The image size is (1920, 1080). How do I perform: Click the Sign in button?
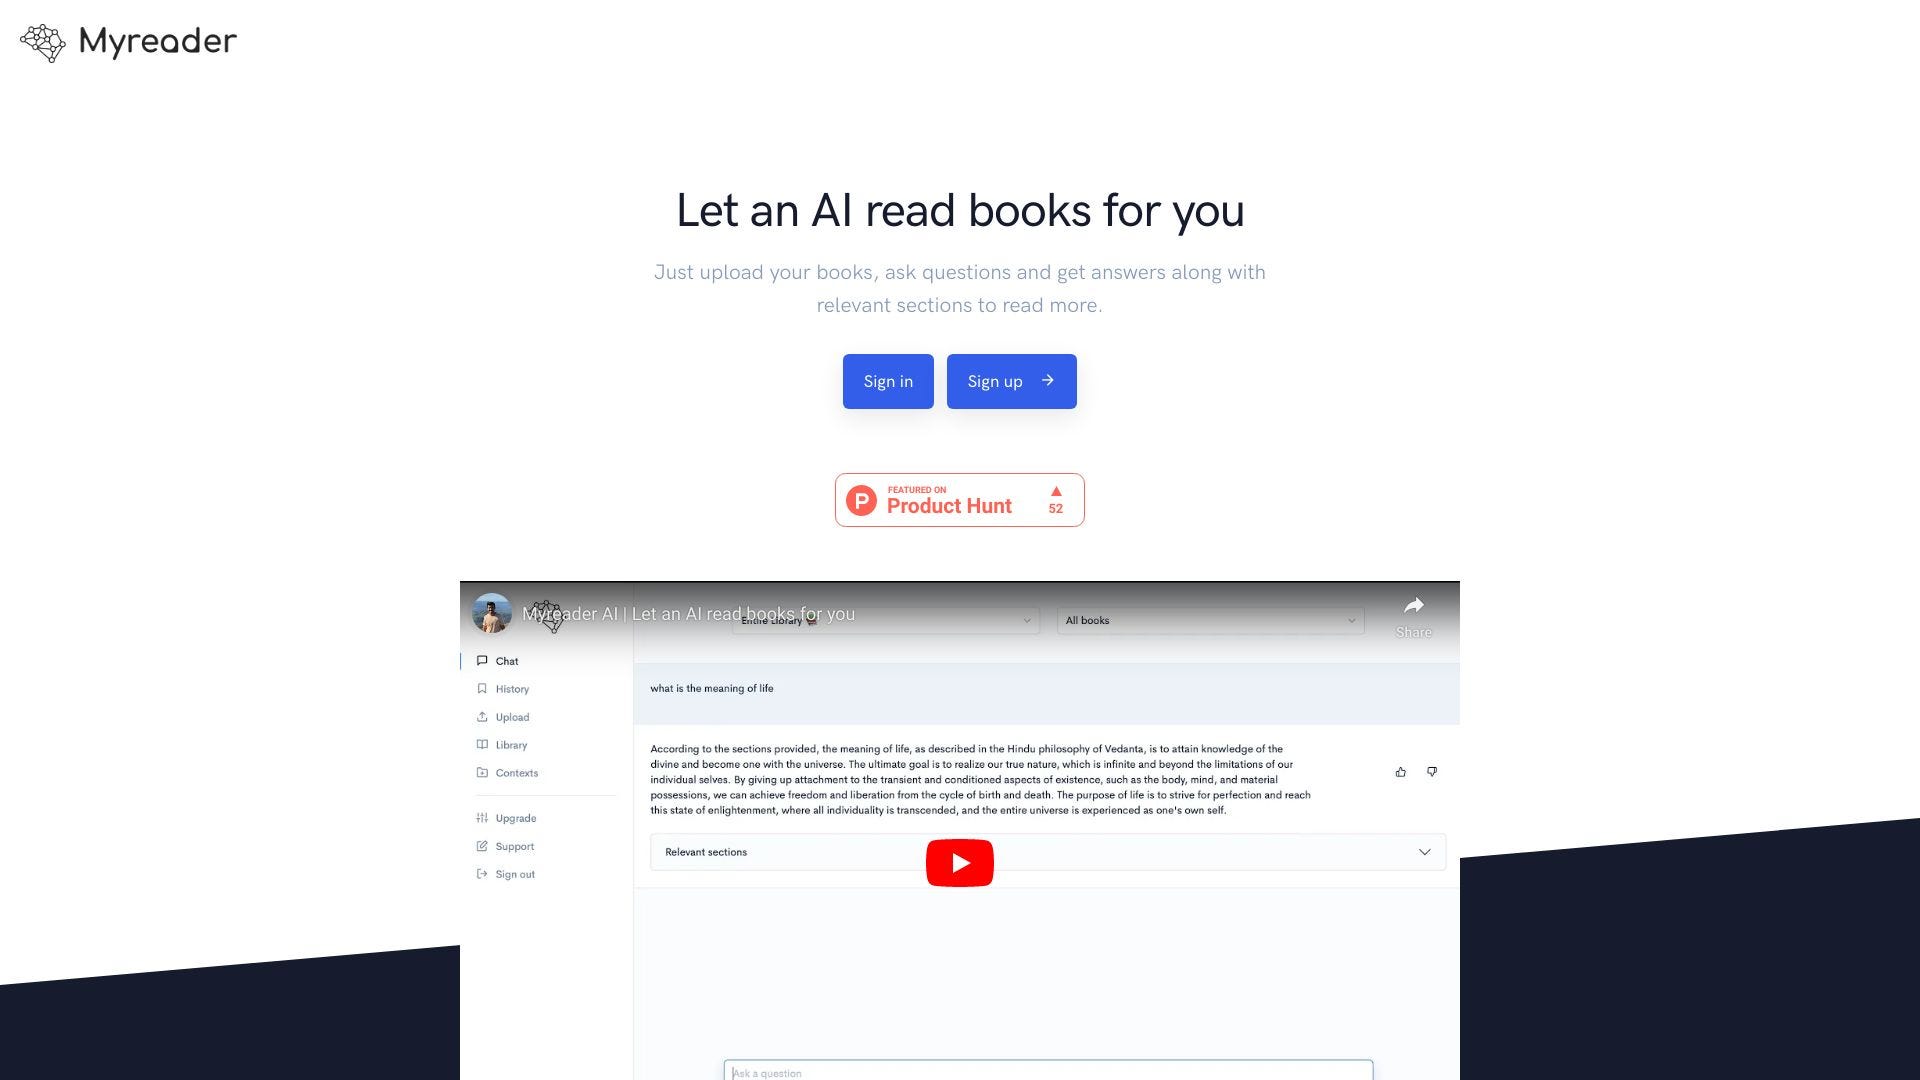pos(887,381)
